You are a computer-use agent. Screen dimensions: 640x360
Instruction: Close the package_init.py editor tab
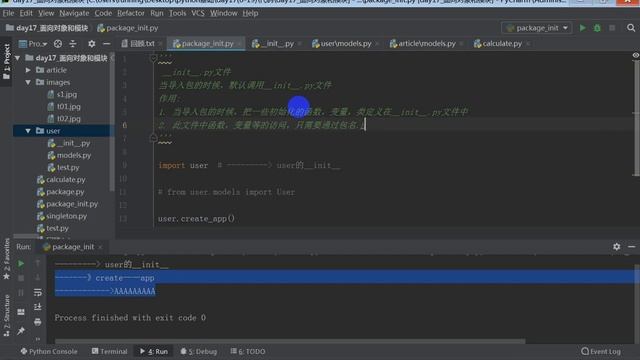240,44
